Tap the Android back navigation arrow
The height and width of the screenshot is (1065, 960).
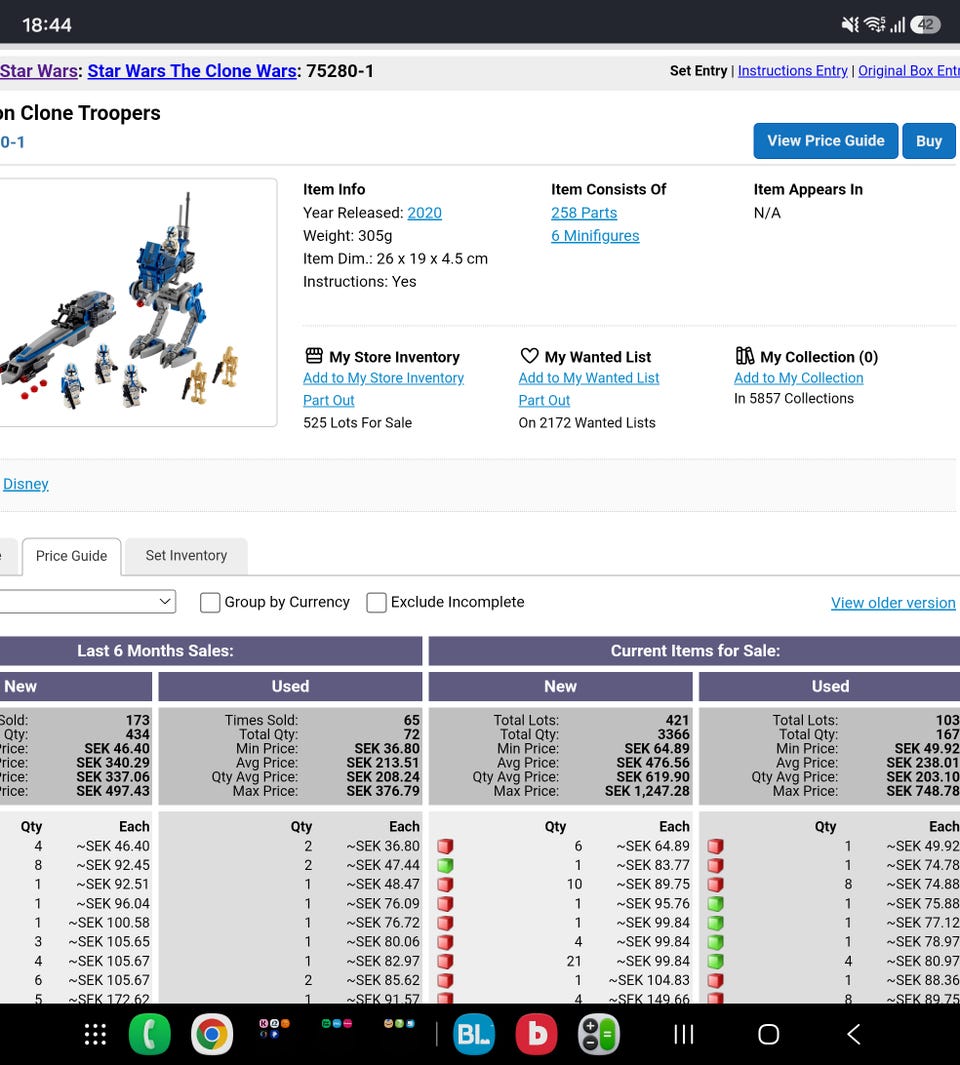[x=854, y=1034]
